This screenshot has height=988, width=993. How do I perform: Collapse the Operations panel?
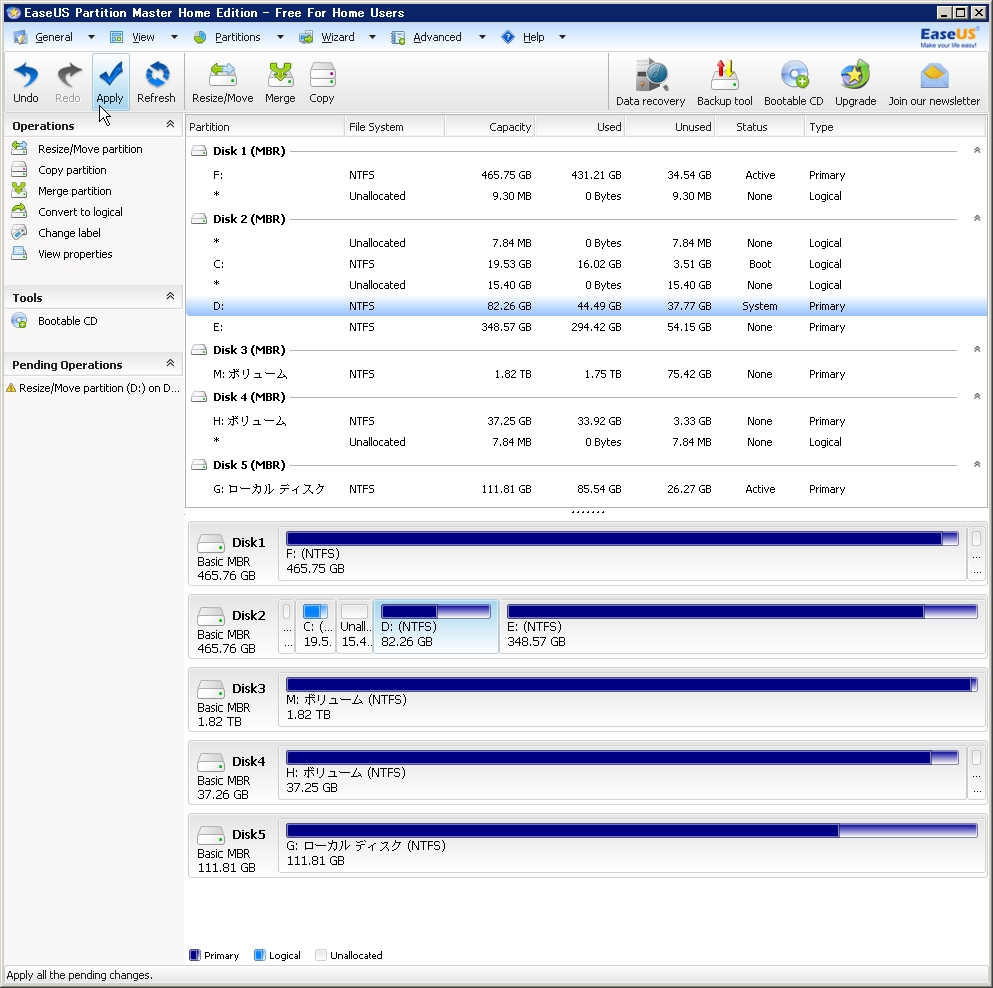click(170, 125)
